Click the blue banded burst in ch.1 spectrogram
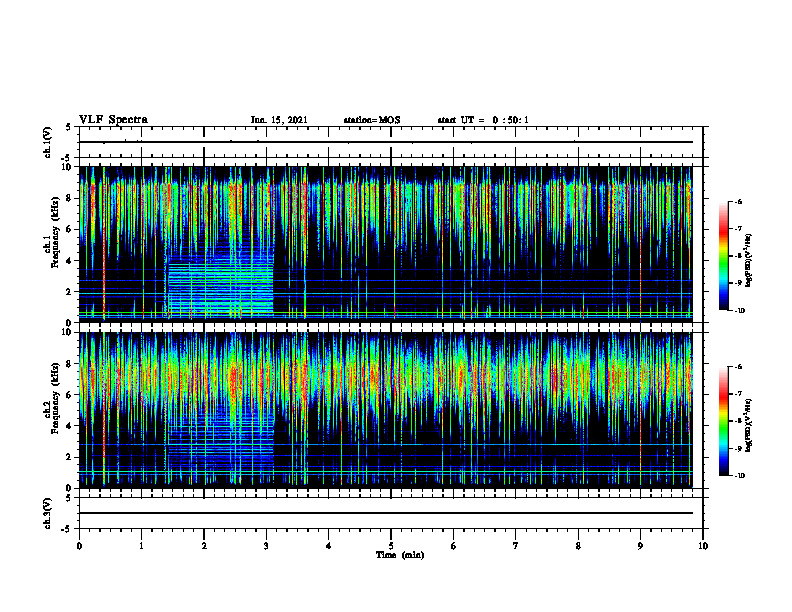 [220, 288]
